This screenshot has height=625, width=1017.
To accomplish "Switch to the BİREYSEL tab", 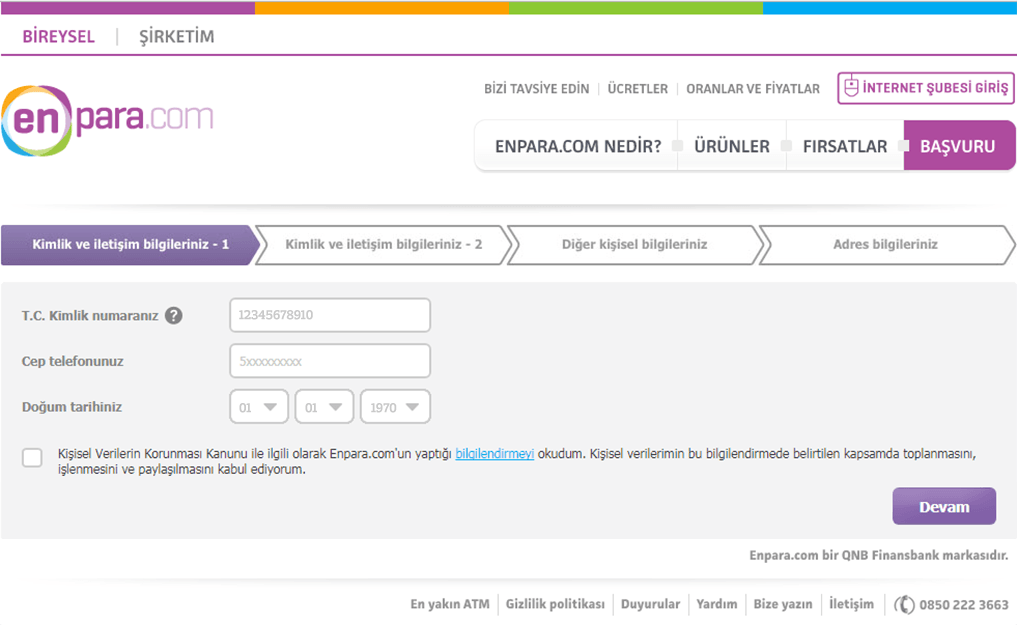I will 58,36.
